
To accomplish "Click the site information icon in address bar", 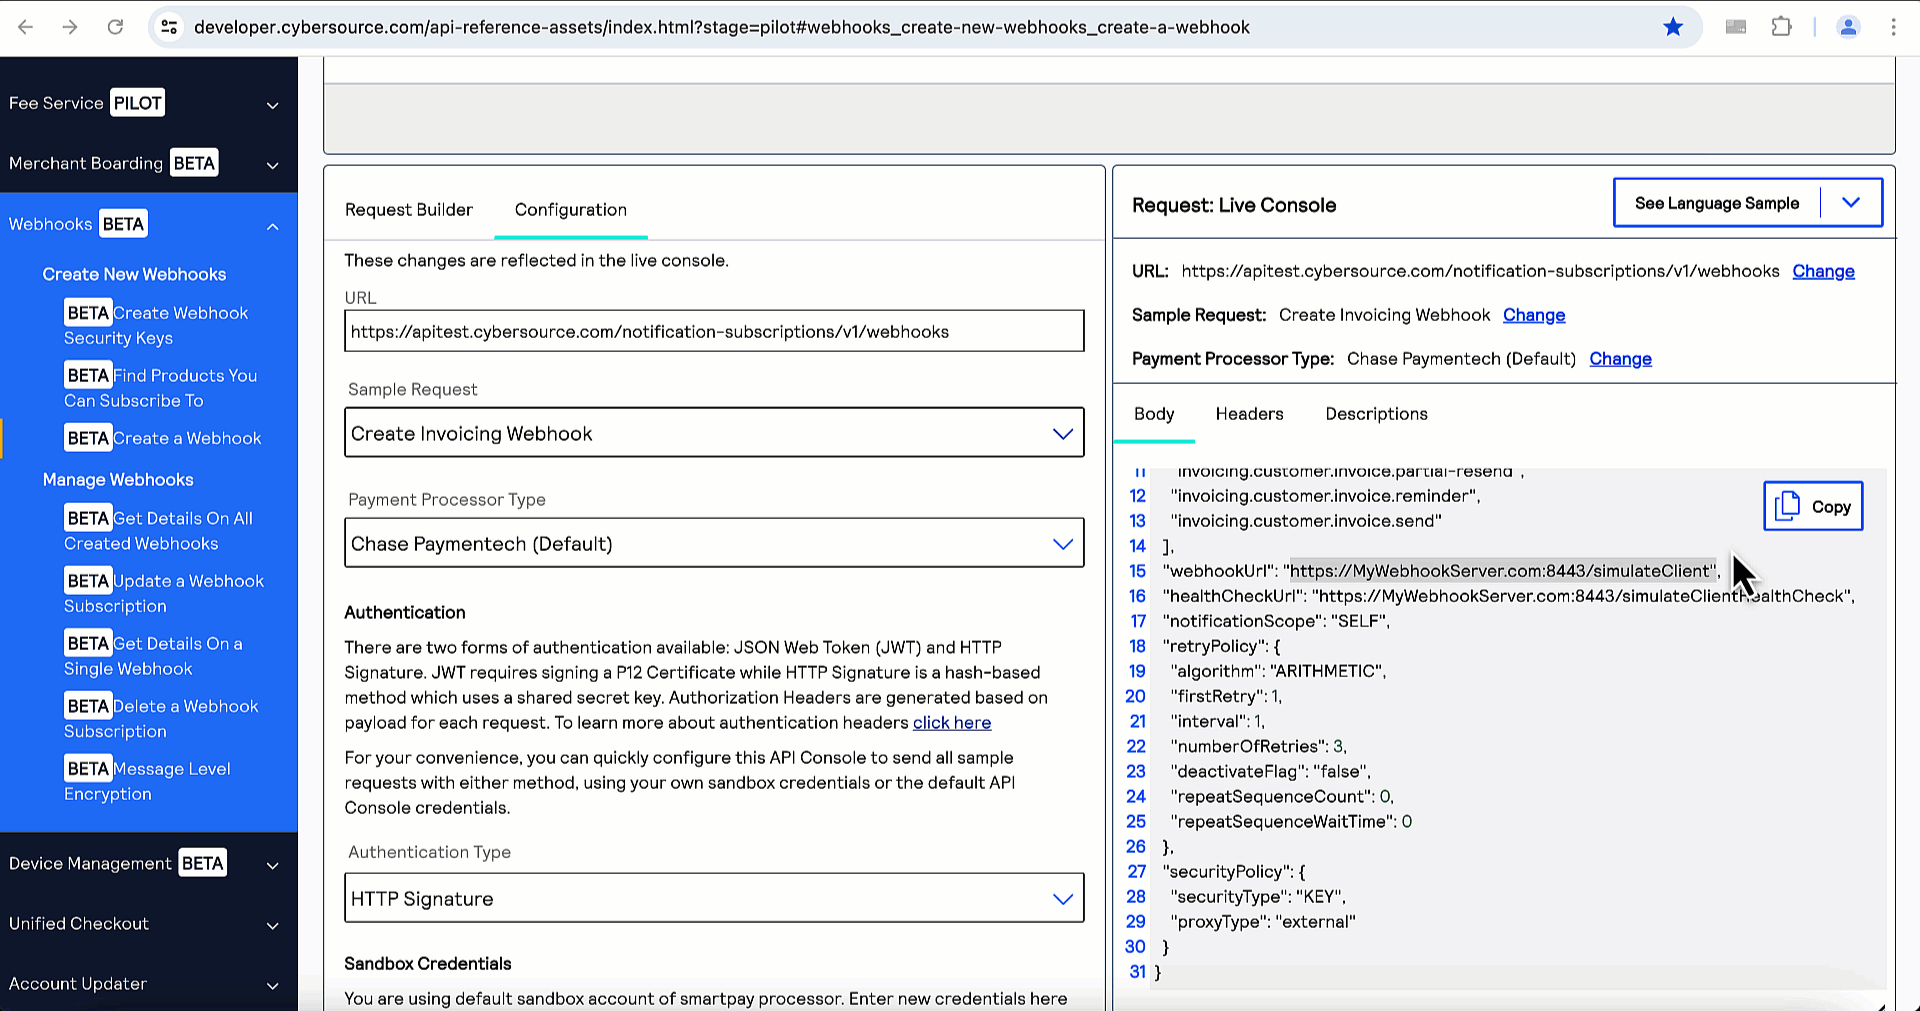I will pos(169,27).
